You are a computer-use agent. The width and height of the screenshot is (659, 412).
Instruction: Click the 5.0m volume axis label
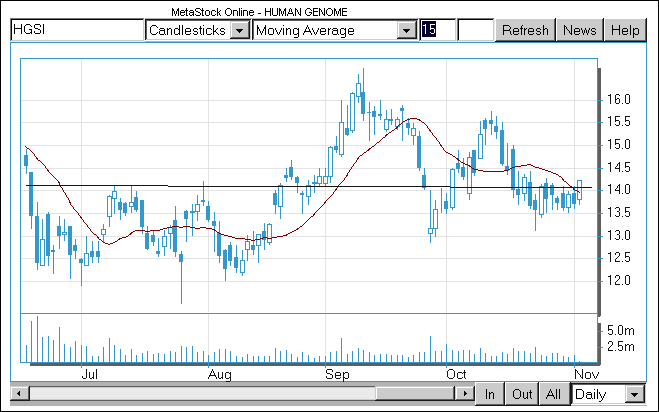click(621, 331)
